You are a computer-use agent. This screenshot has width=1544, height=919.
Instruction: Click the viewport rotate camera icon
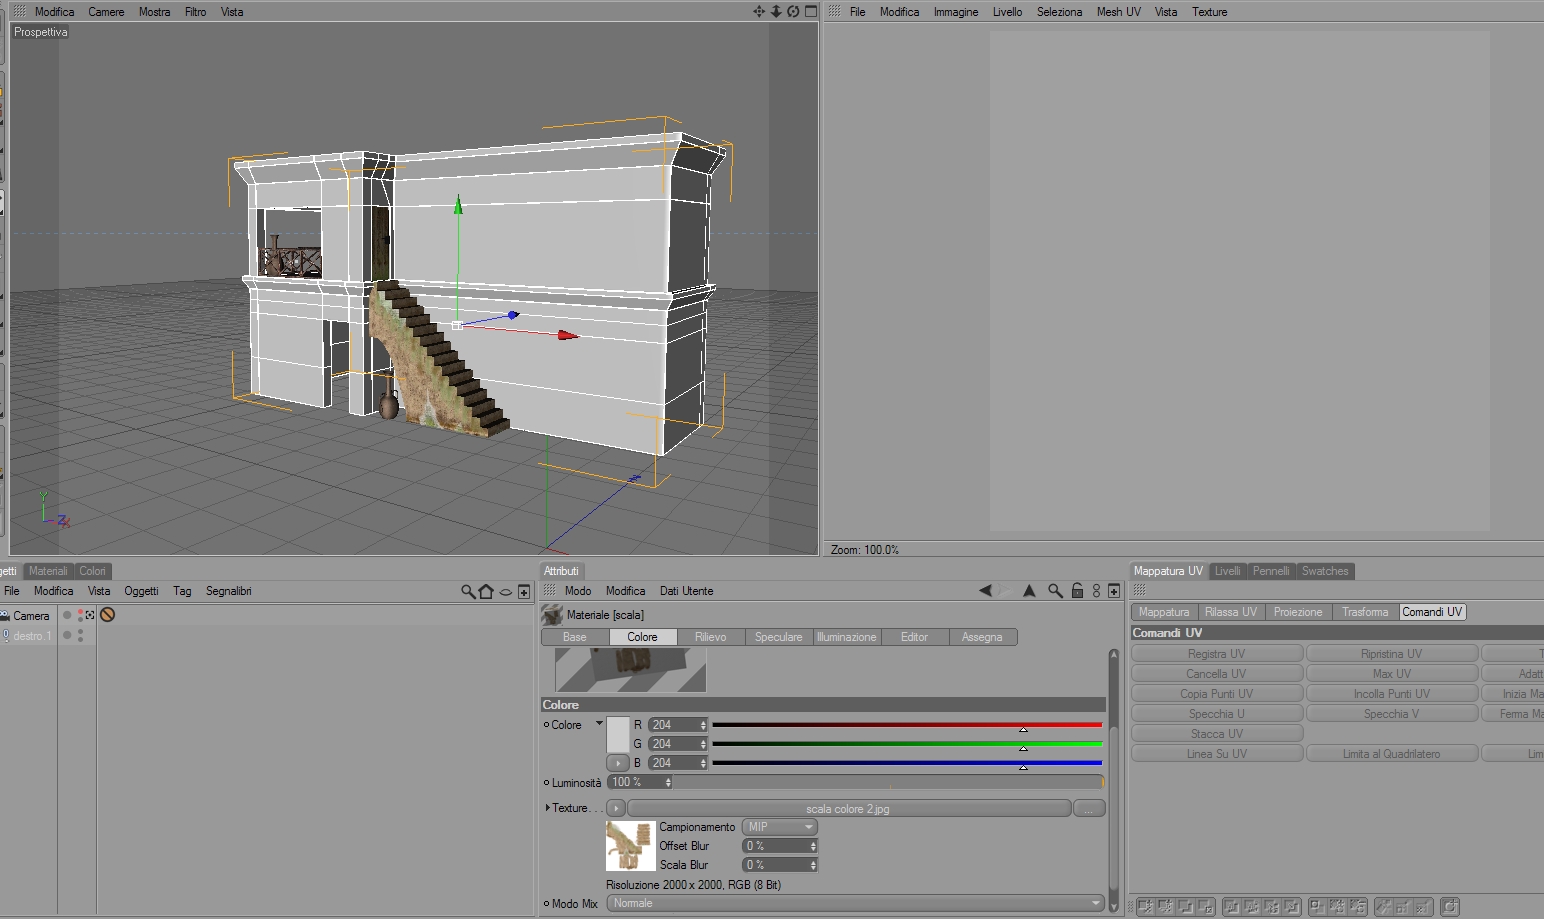coord(793,11)
